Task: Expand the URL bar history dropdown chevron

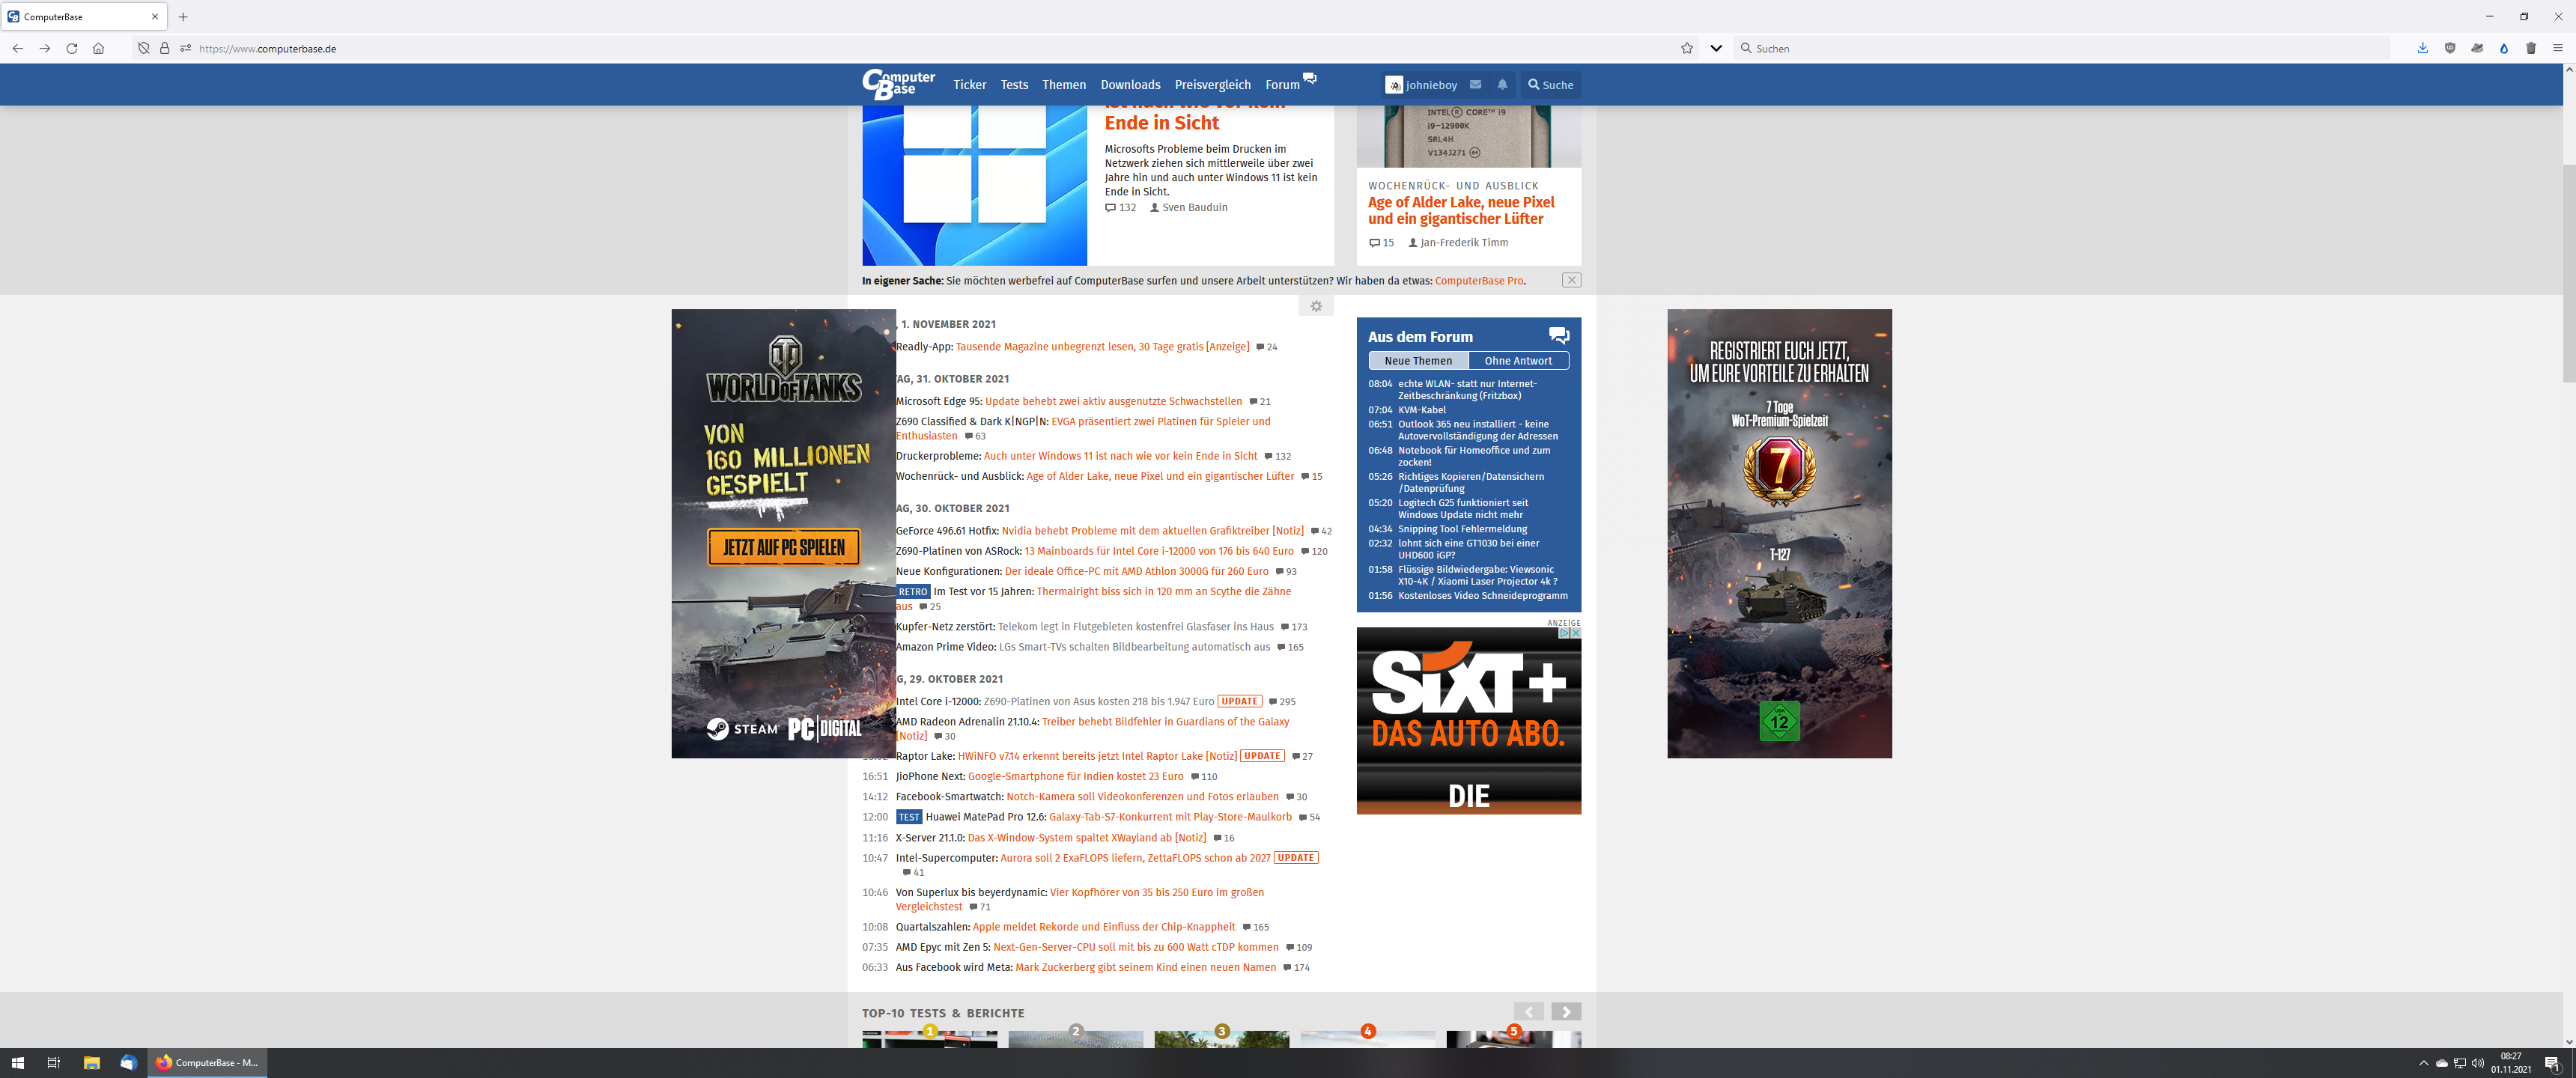Action: [1716, 48]
